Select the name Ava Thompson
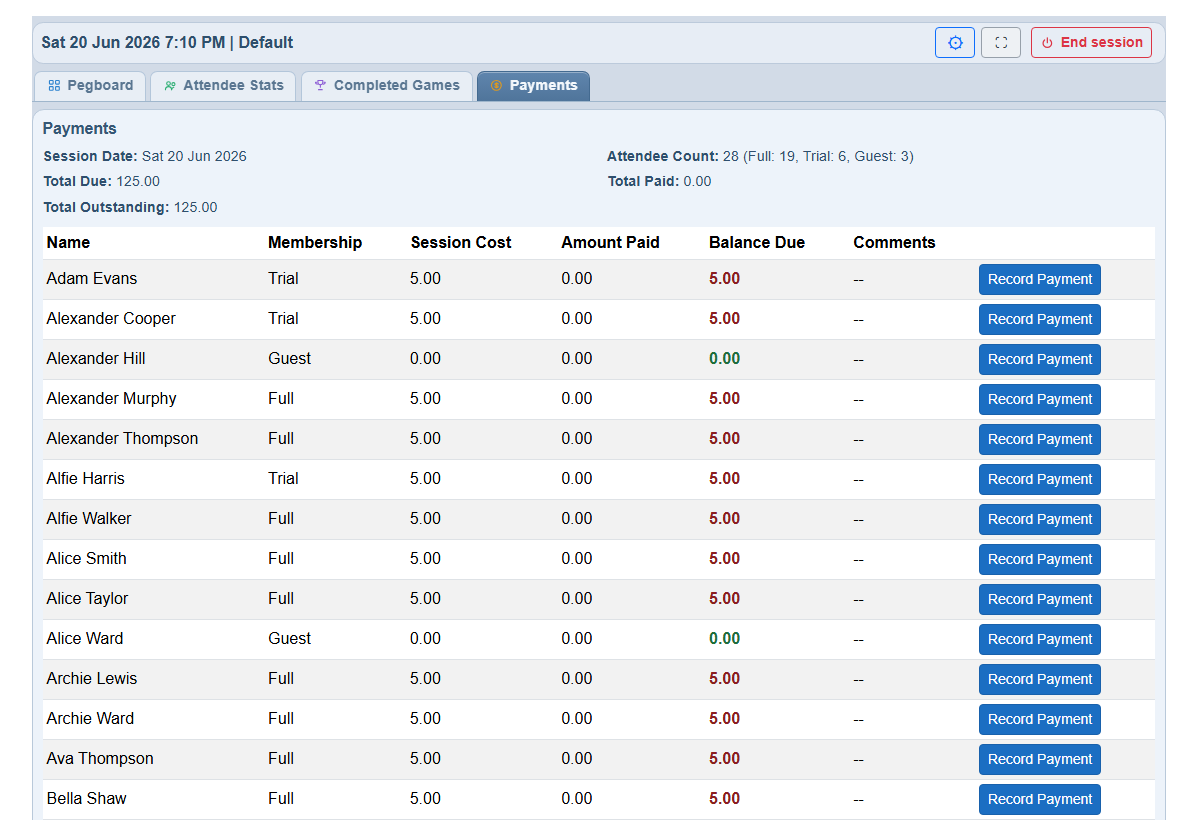The width and height of the screenshot is (1190, 820). tap(100, 759)
